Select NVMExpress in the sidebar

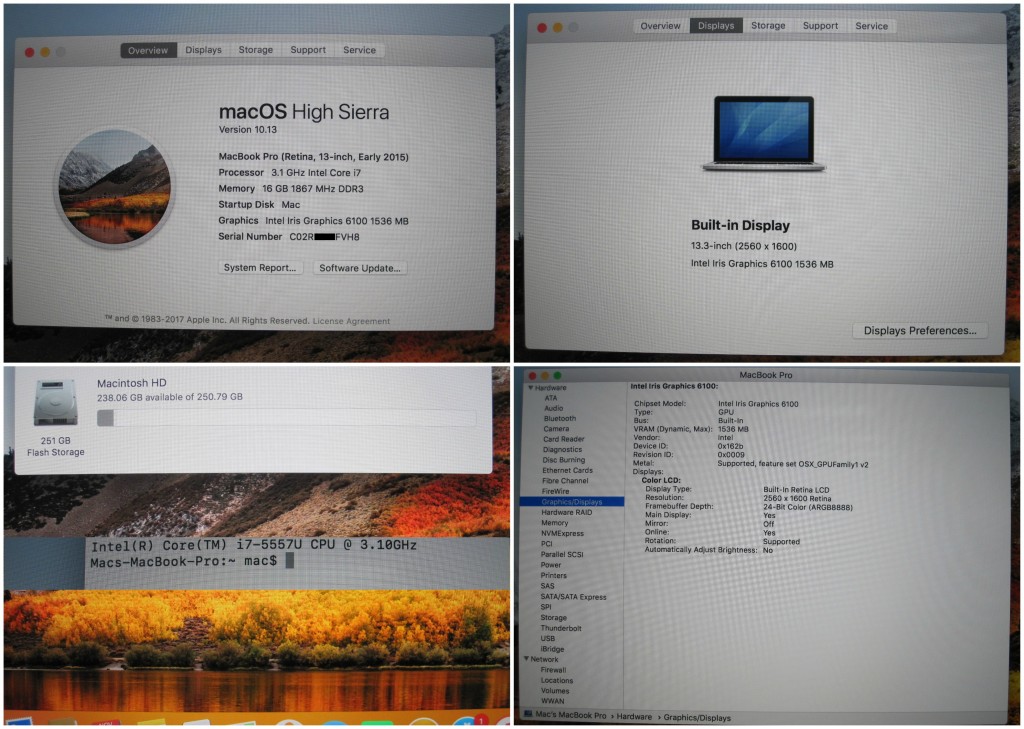pos(562,534)
